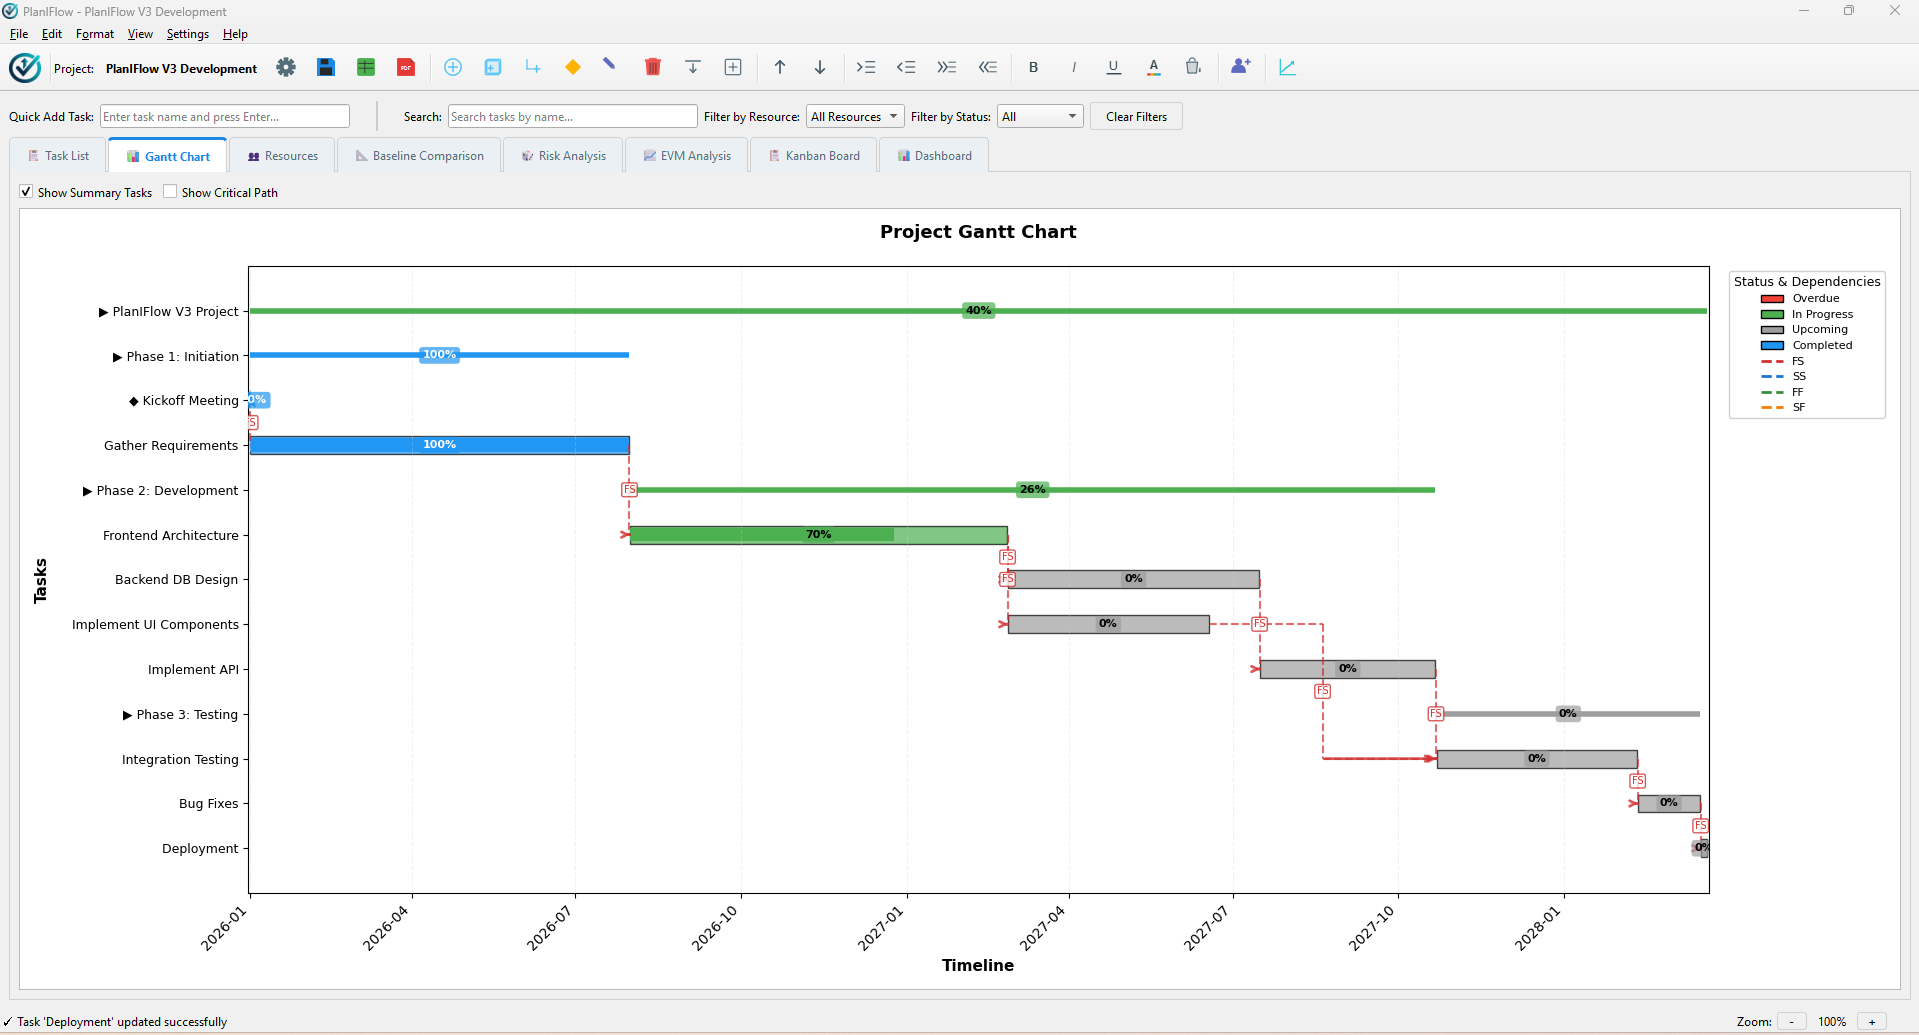Screen dimensions: 1919x1035
Task: Collapse Phase 1: Initiation summary row
Action: coord(117,357)
